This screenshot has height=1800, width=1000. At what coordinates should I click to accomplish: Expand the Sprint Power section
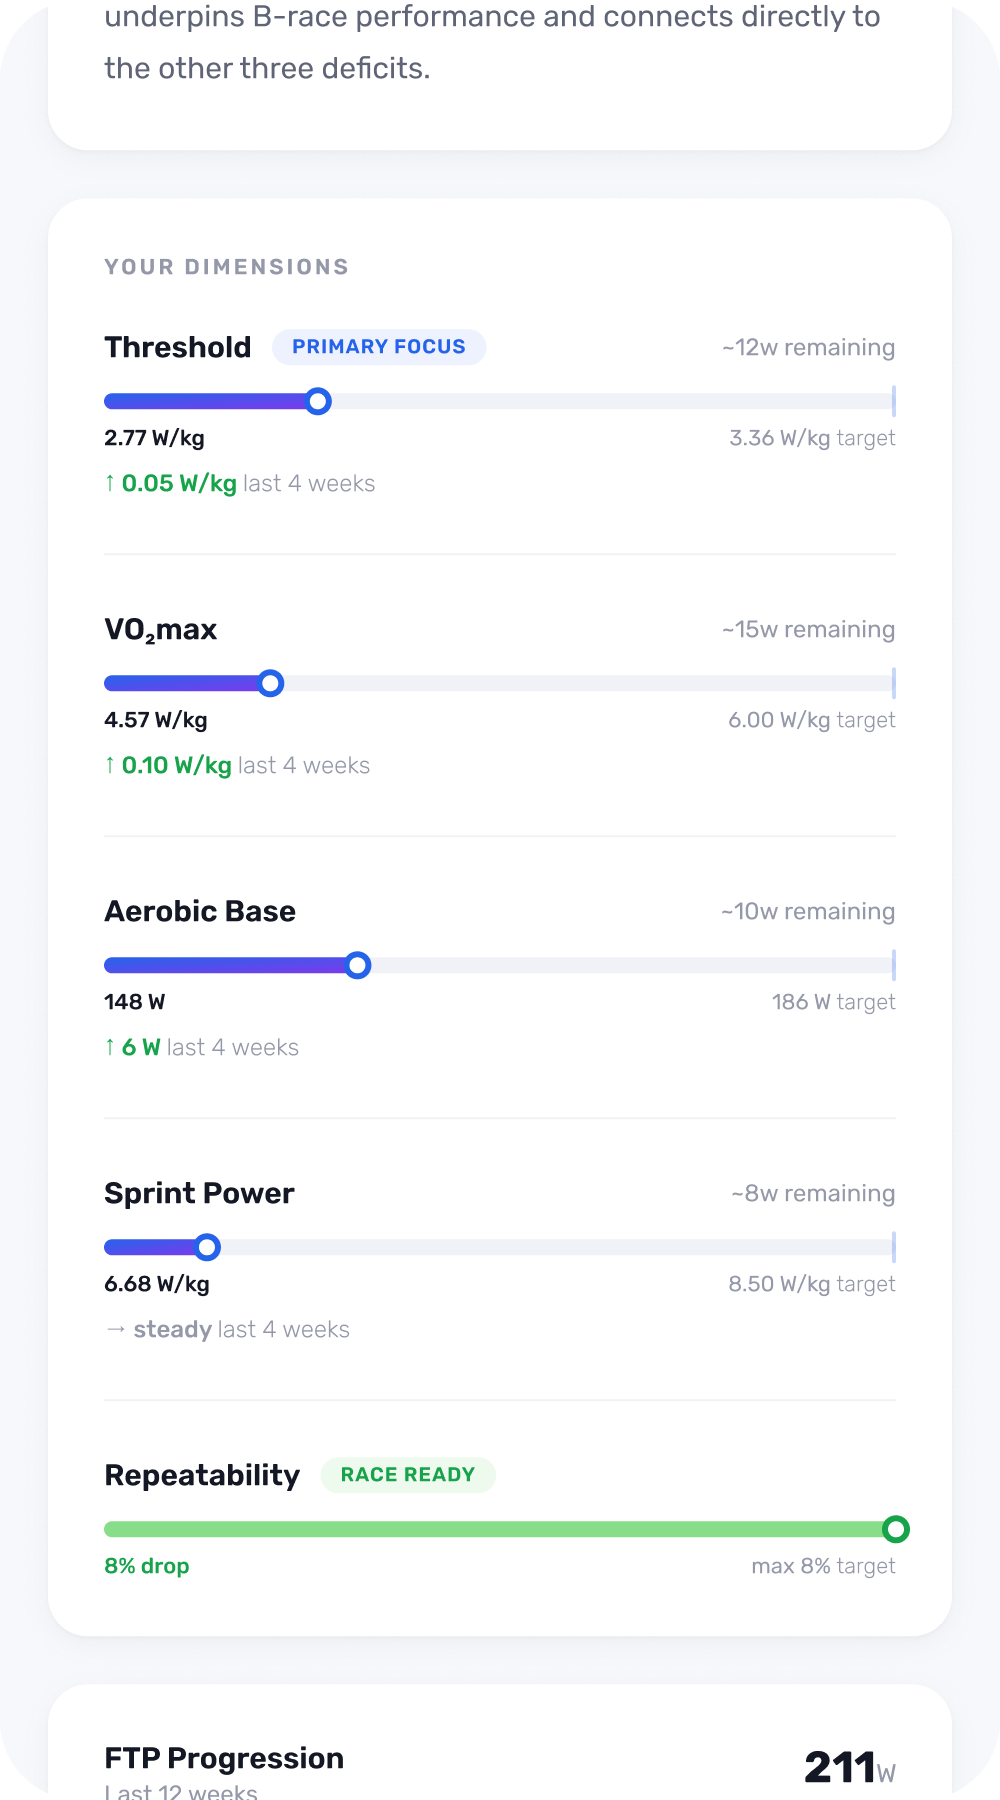[x=199, y=1192]
